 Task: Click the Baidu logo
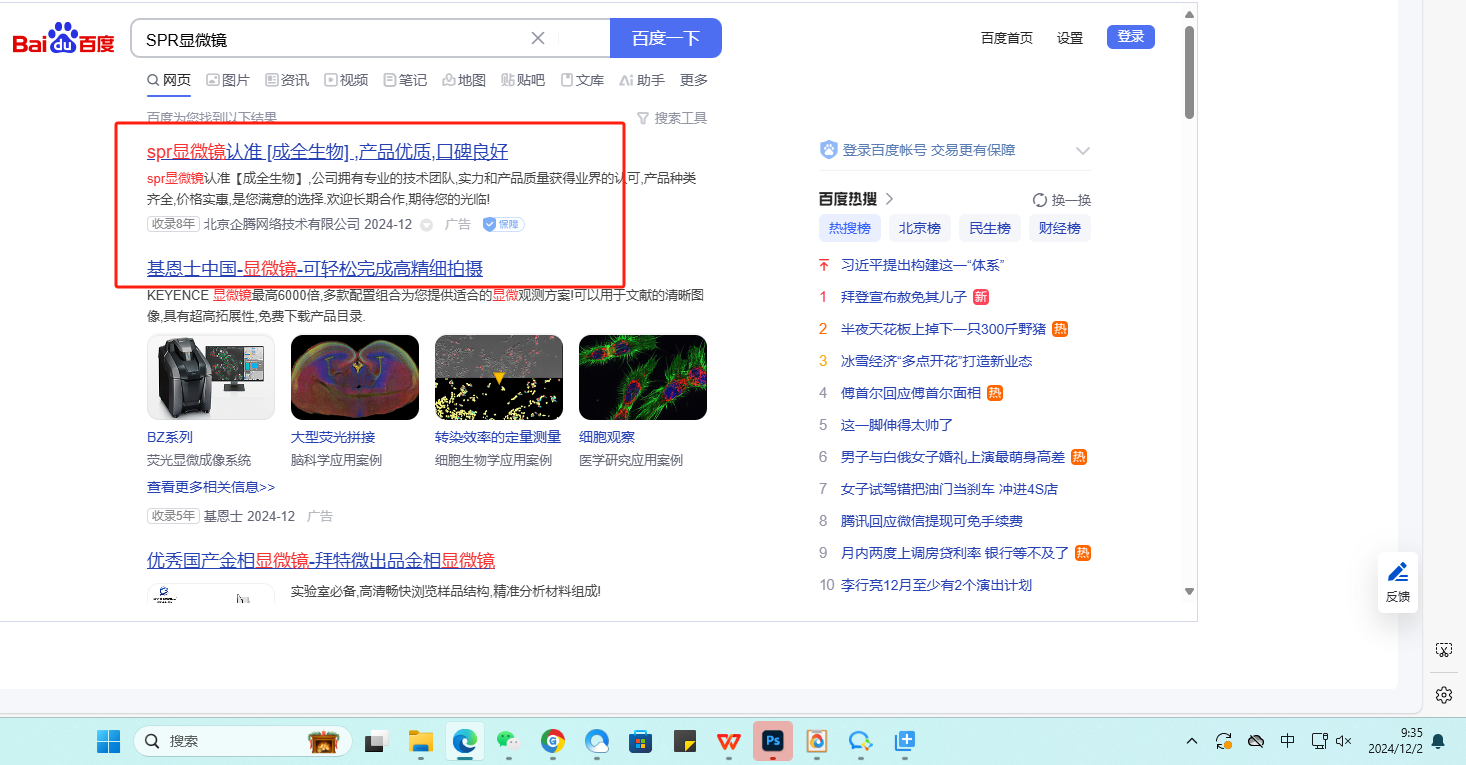[x=63, y=39]
